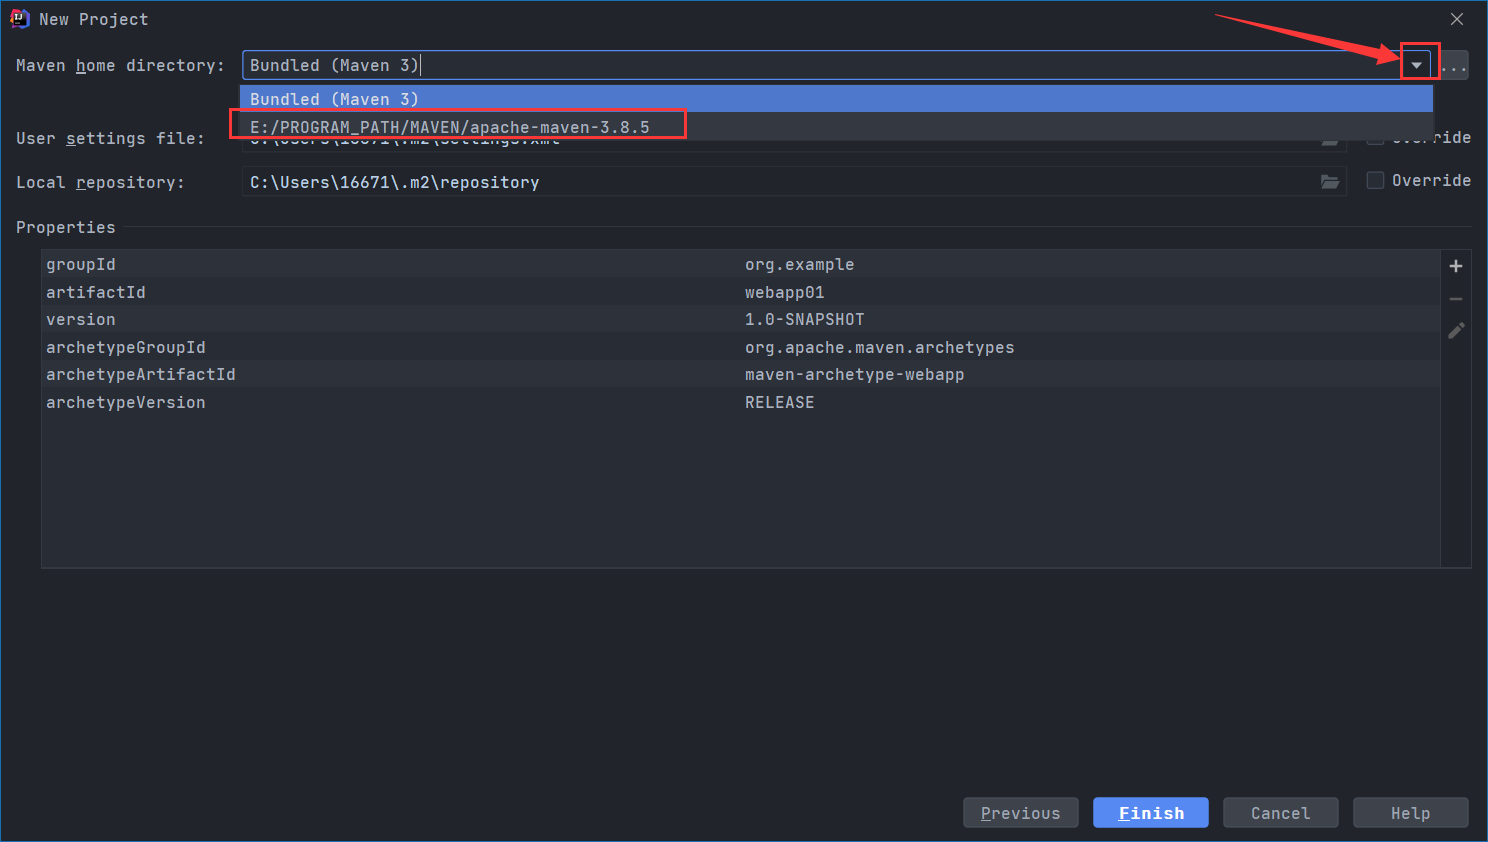1488x842 pixels.
Task: Add a new property with plus icon
Action: [x=1456, y=266]
